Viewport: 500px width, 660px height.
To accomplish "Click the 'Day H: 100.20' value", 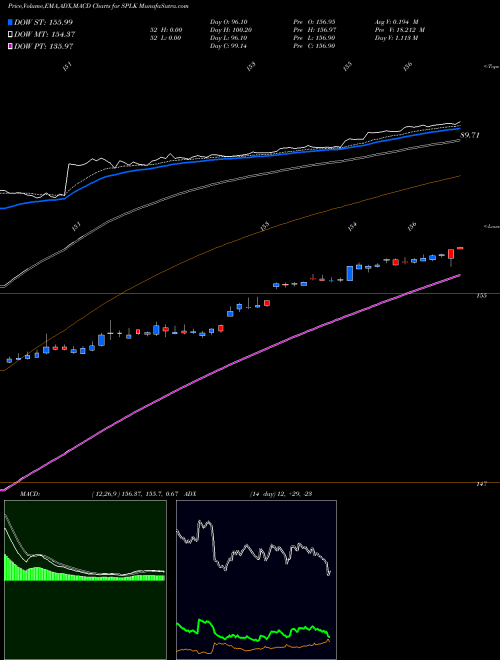I will 231,30.
